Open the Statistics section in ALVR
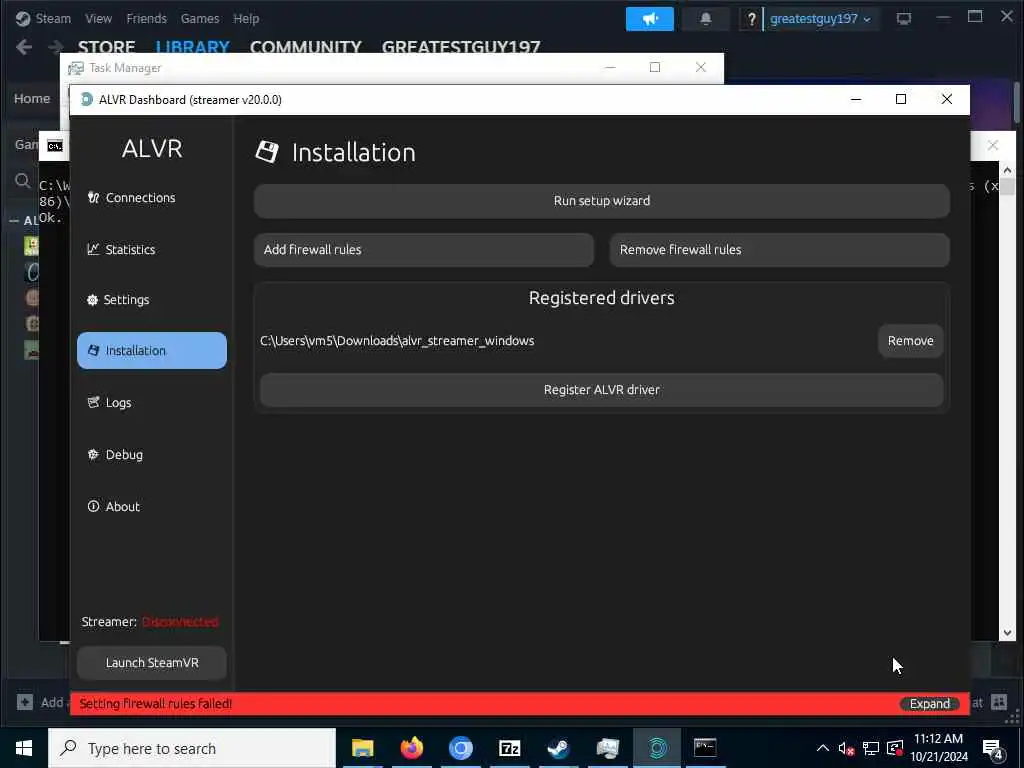 (x=152, y=249)
